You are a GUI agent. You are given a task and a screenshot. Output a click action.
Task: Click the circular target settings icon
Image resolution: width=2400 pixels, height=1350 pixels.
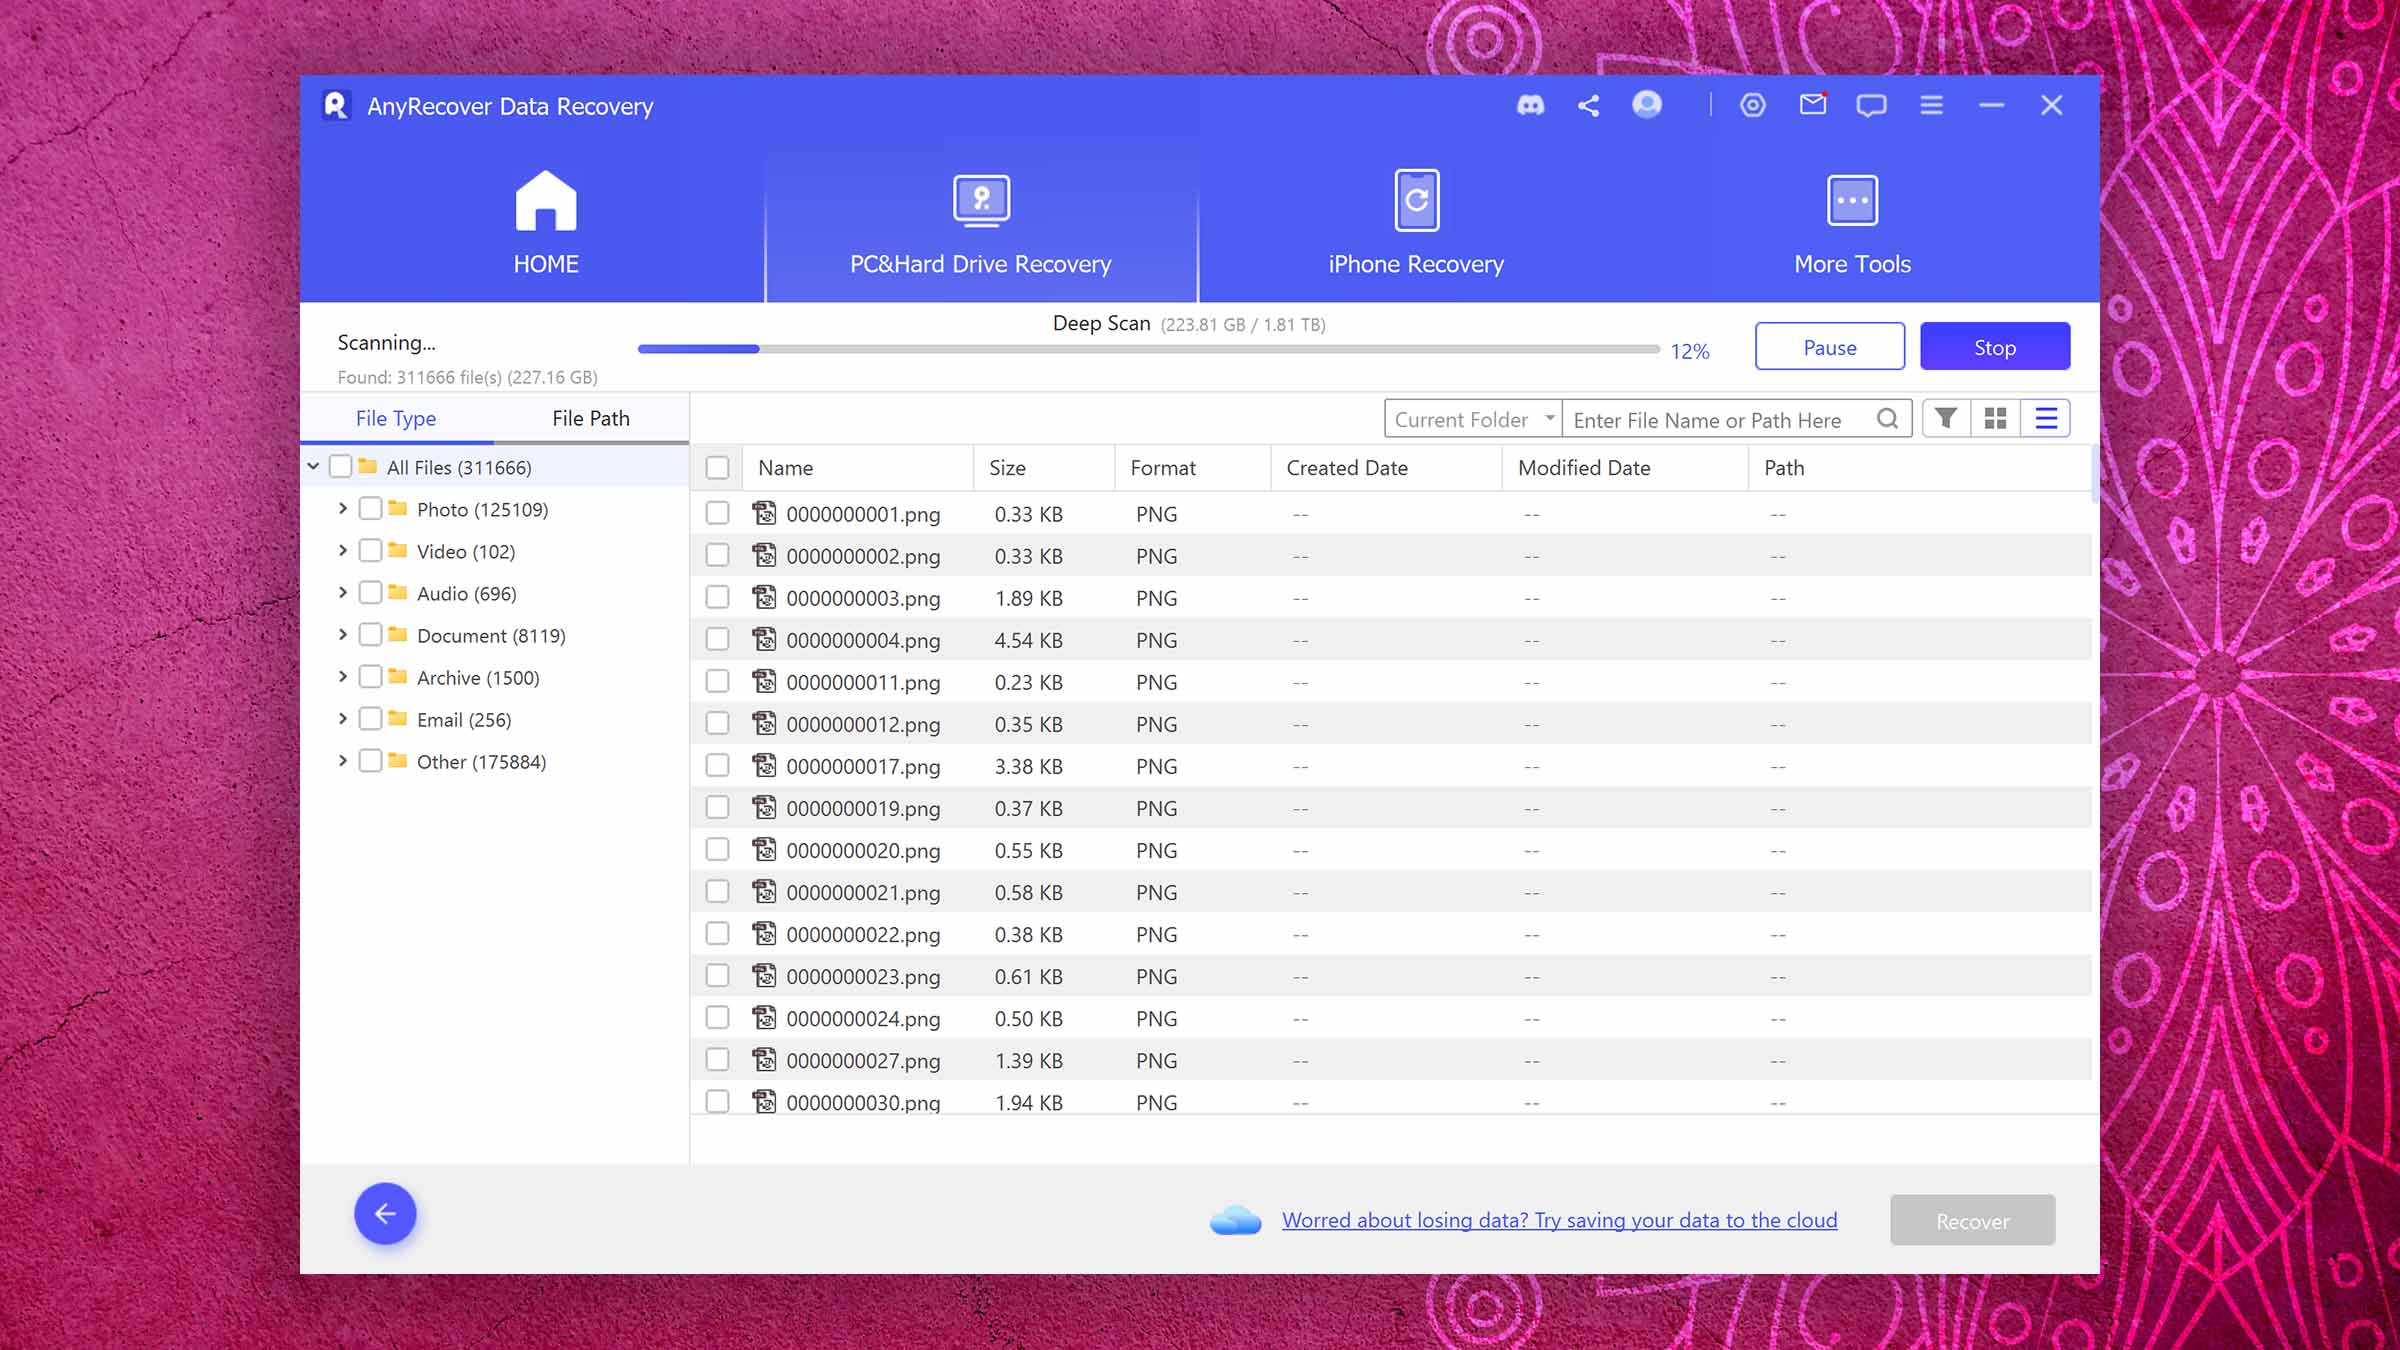pyautogui.click(x=1753, y=105)
